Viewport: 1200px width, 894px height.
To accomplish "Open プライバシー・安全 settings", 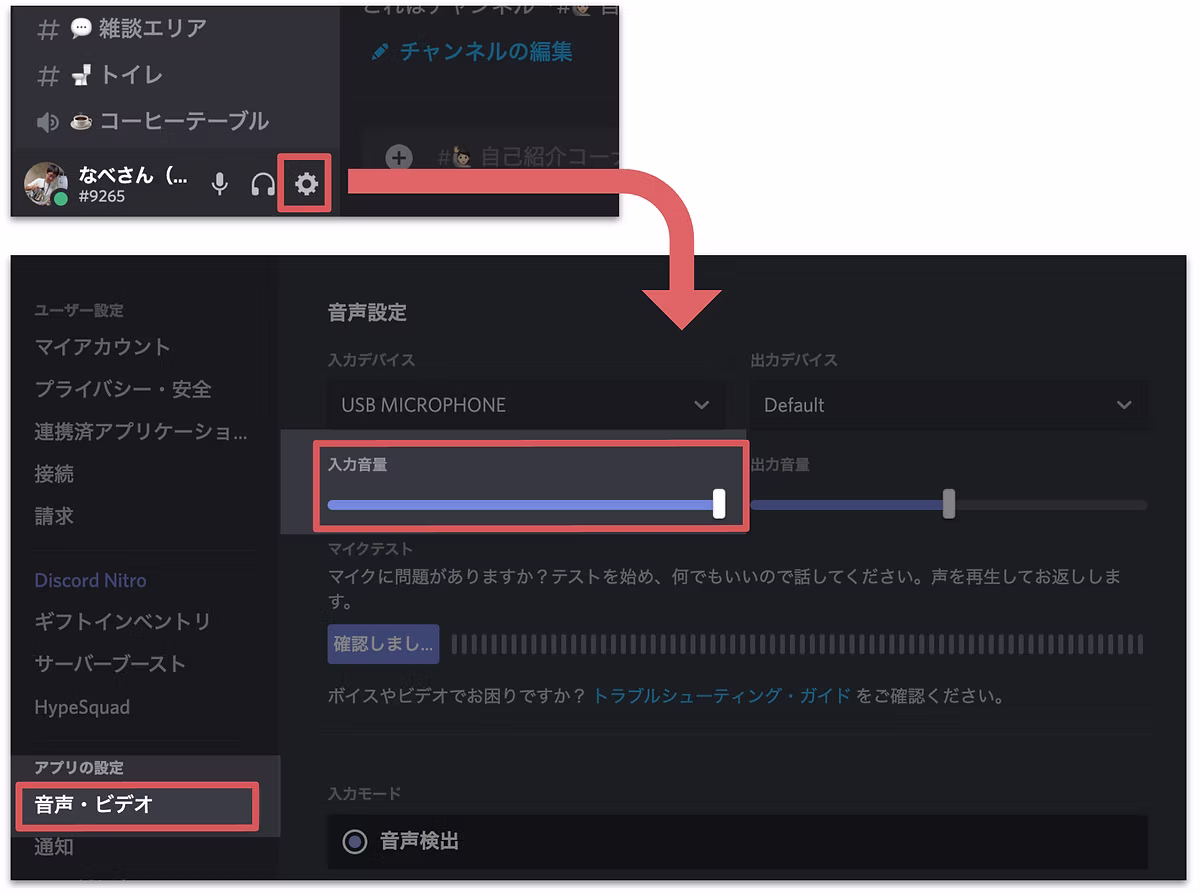I will [x=123, y=389].
